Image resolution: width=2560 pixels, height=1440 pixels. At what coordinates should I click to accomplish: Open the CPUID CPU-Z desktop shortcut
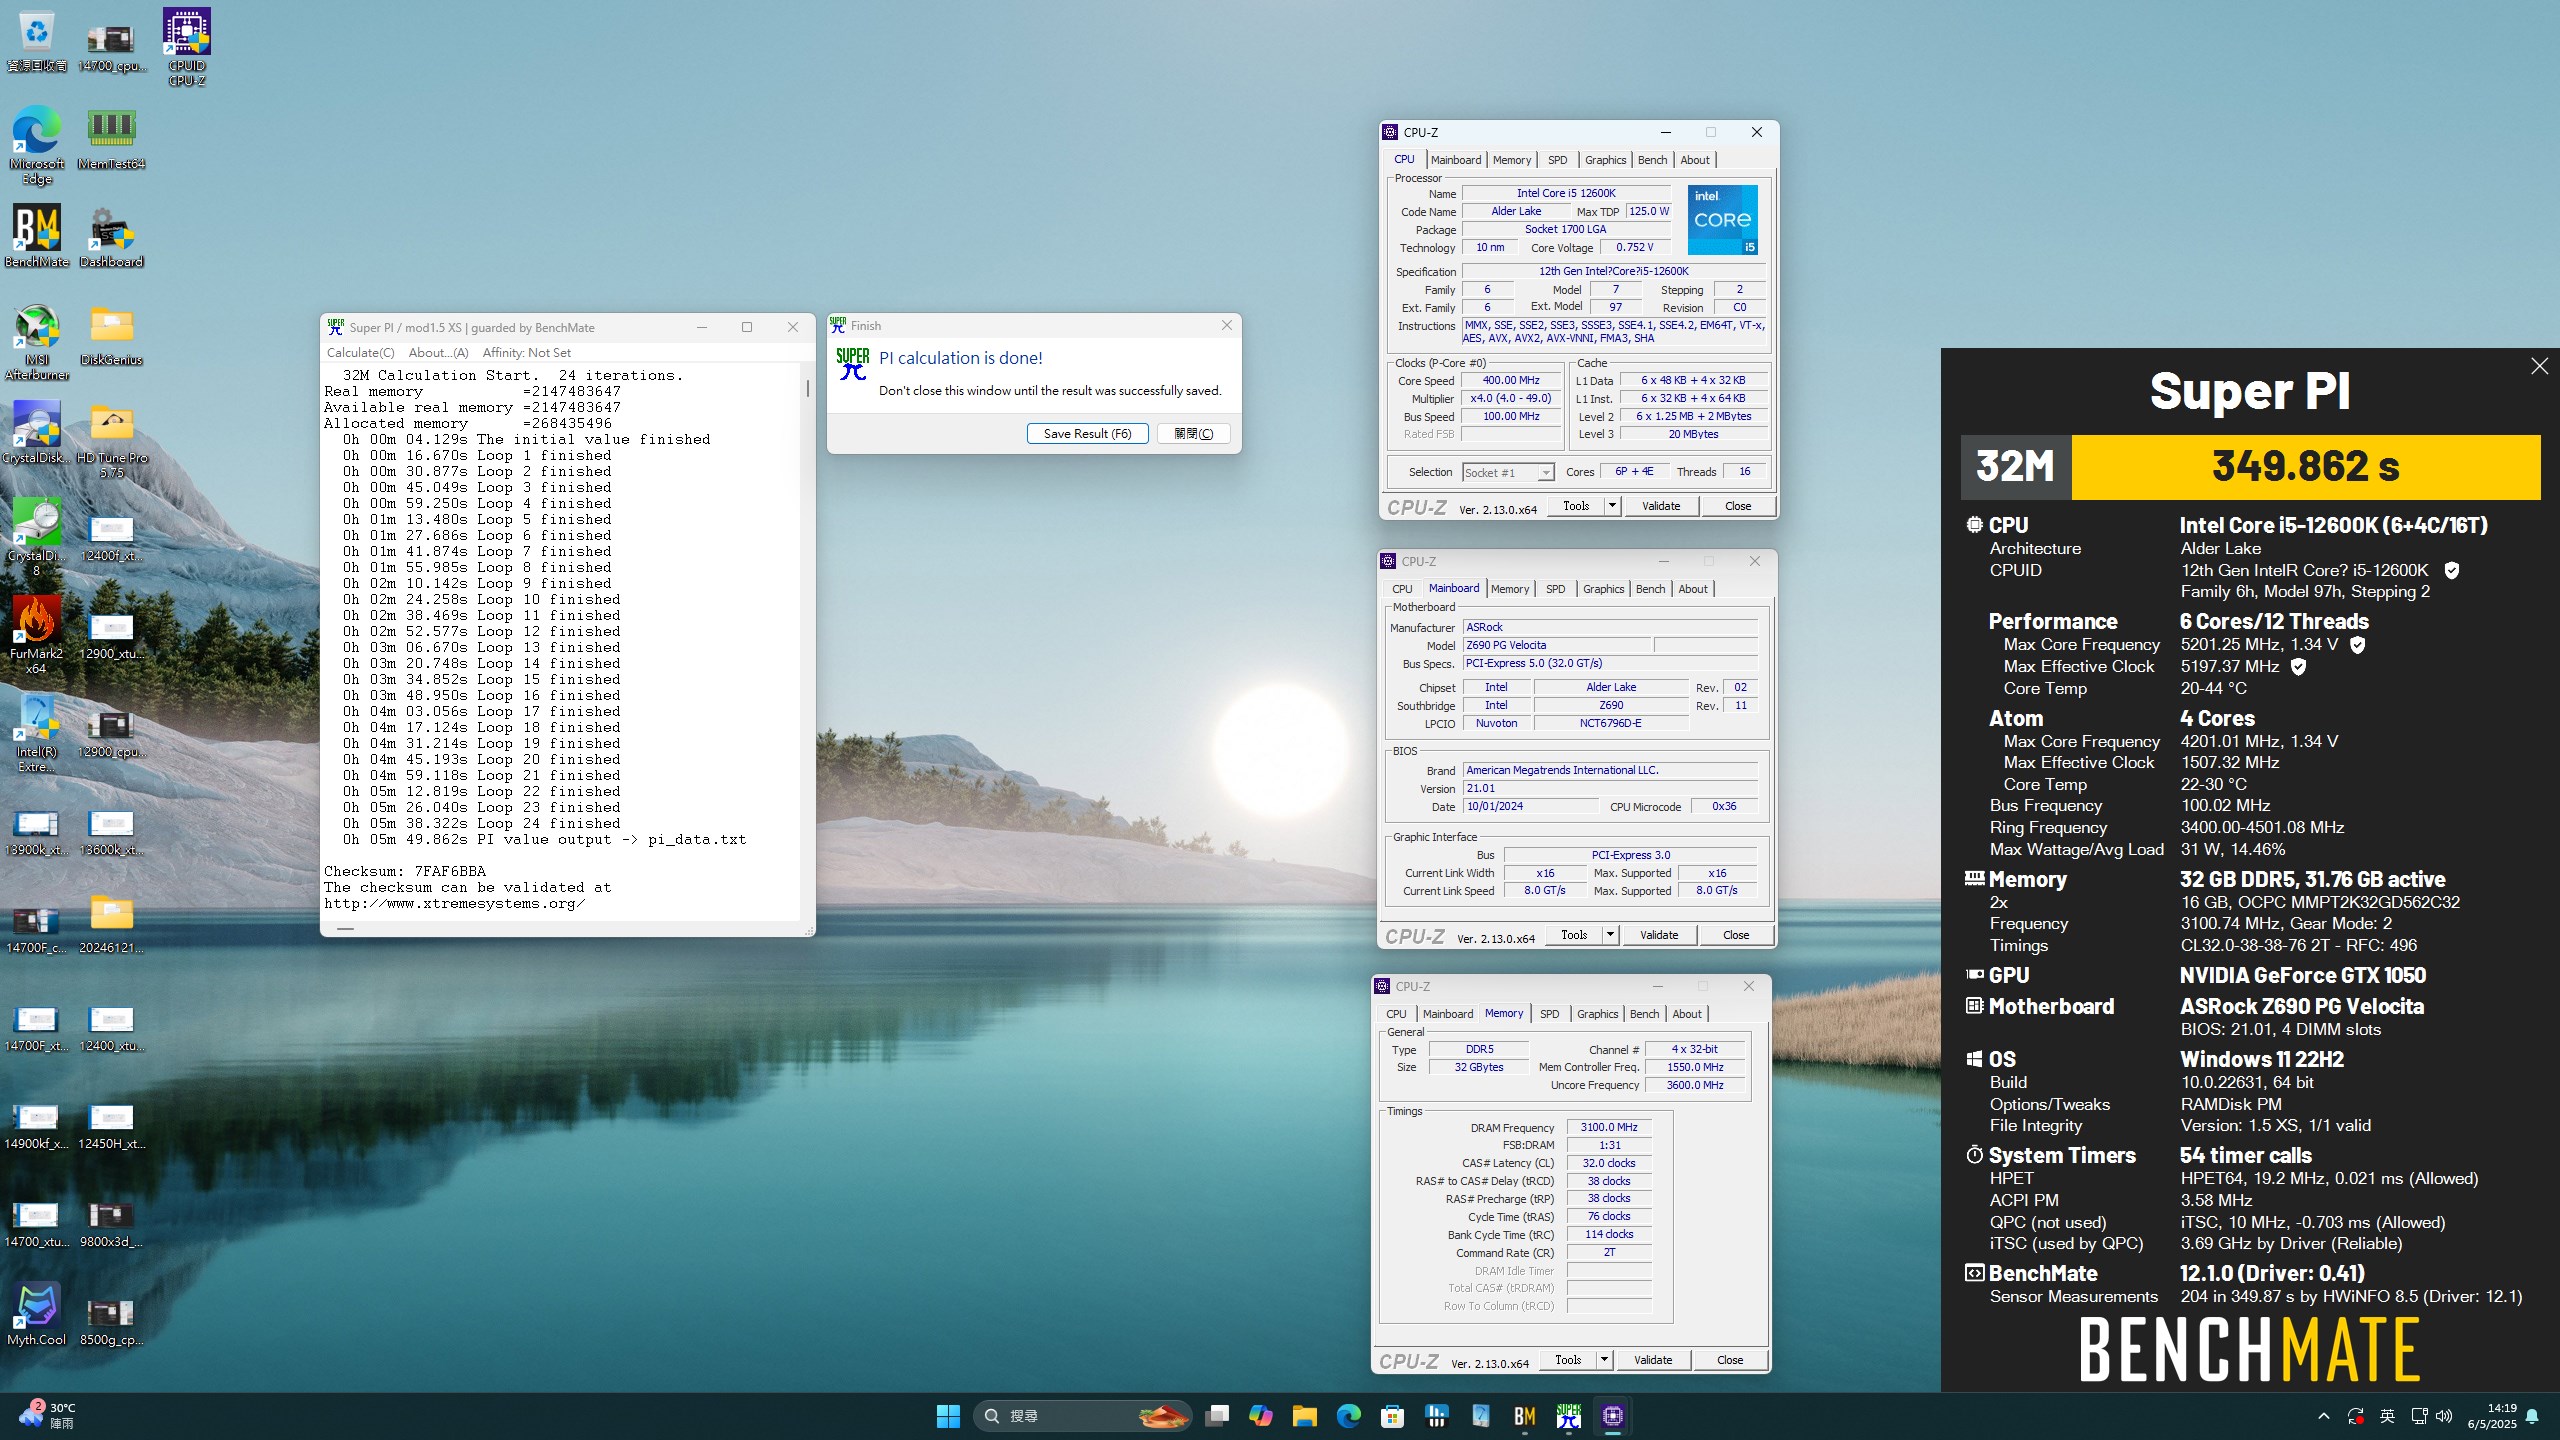tap(187, 47)
